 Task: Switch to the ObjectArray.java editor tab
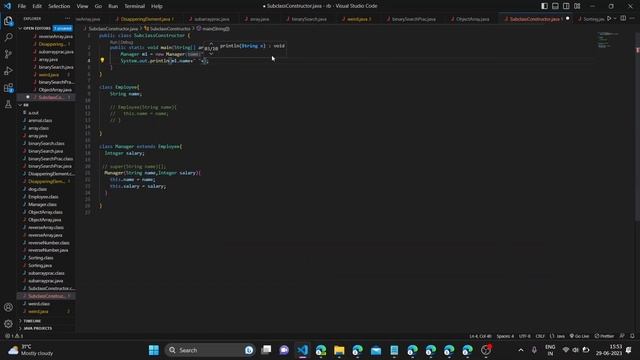click(473, 19)
